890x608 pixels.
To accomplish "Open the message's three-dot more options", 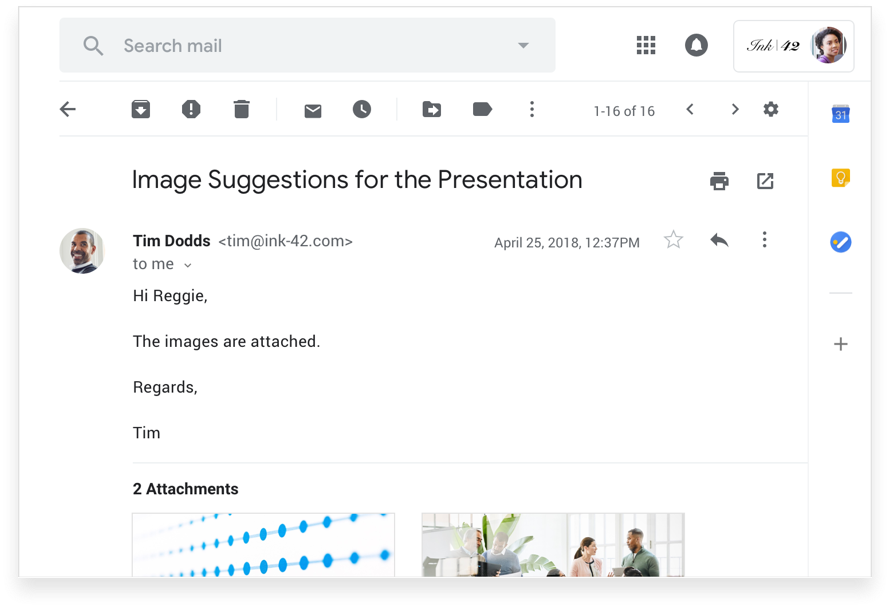I will pos(764,240).
